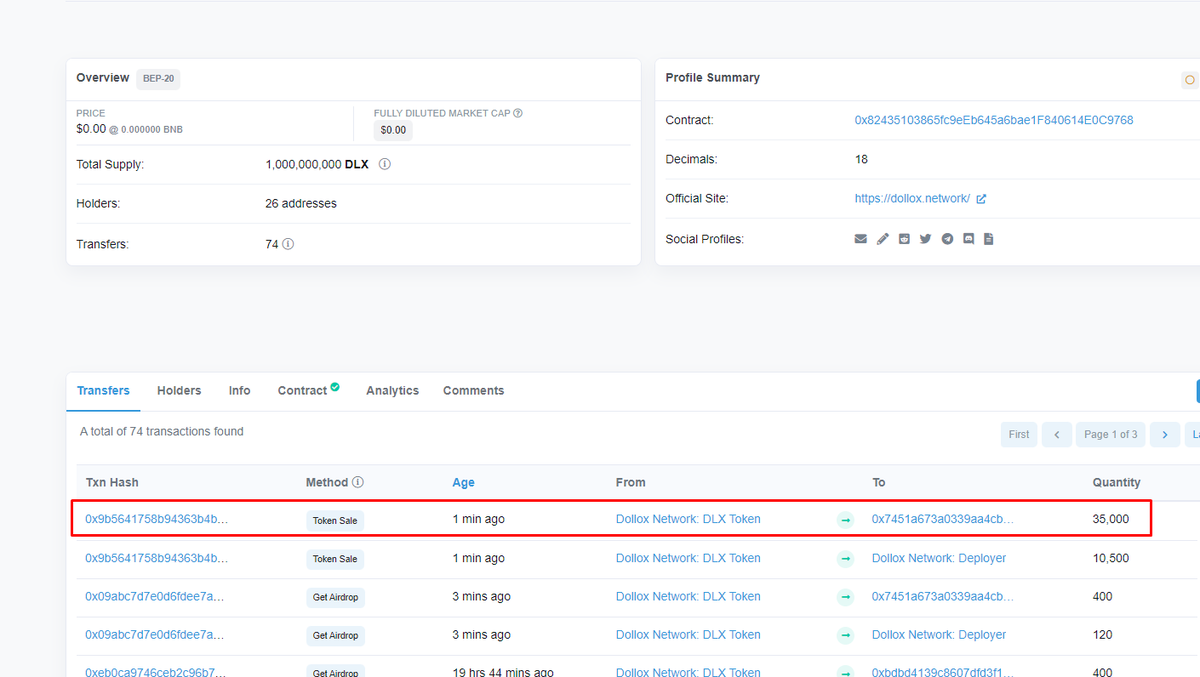This screenshot has width=1200, height=677.
Task: Open From address DLX Token in 35,000 row
Action: (688, 519)
